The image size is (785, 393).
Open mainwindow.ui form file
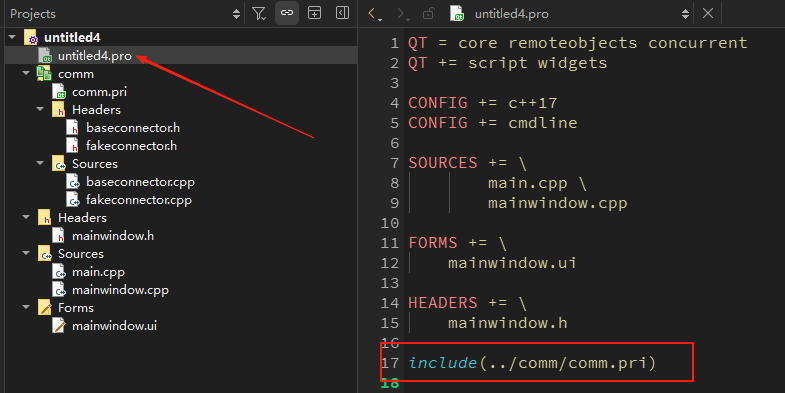tap(114, 326)
